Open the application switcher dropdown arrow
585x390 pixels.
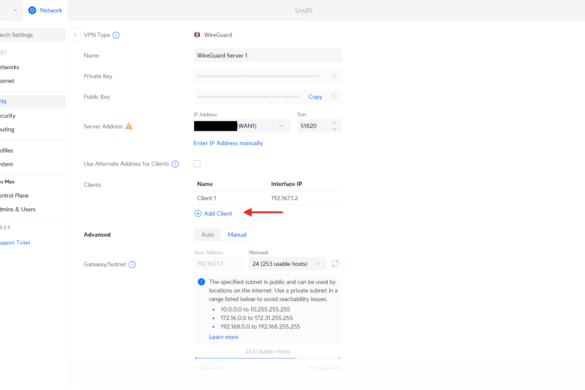[15, 10]
